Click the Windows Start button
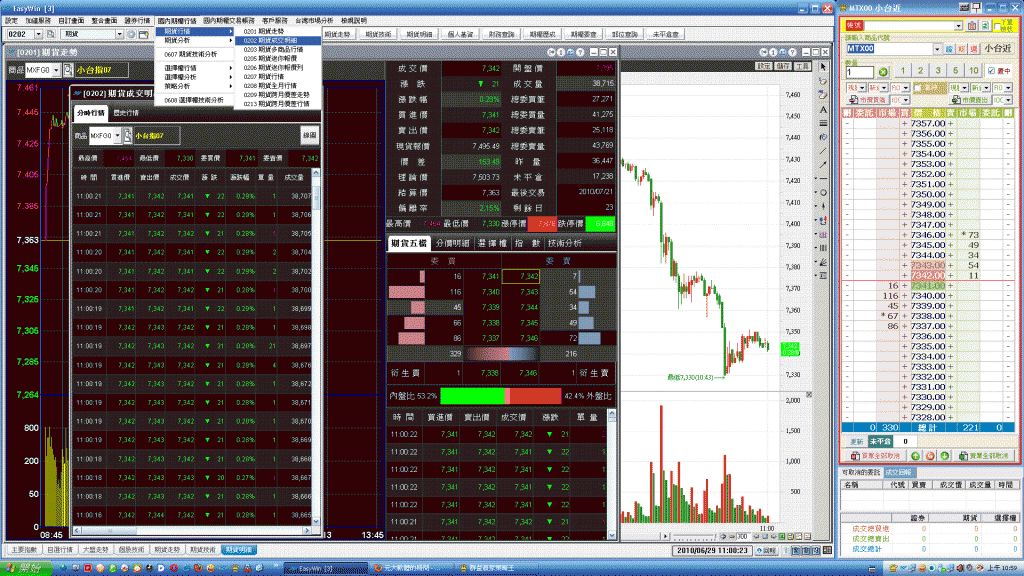Viewport: 1024px width, 576px height. pos(27,569)
